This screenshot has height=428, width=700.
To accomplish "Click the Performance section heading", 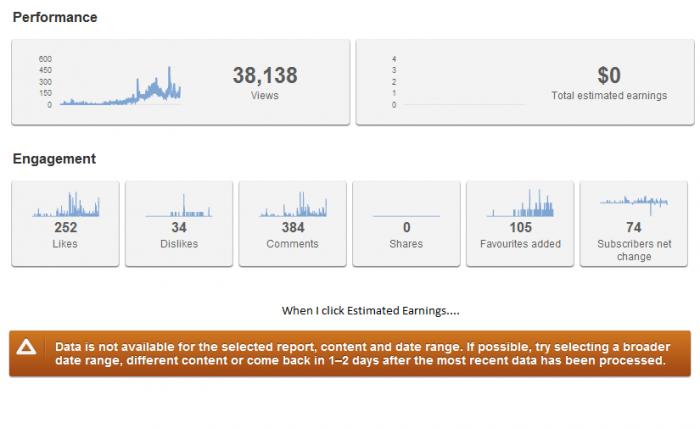I will pyautogui.click(x=55, y=17).
